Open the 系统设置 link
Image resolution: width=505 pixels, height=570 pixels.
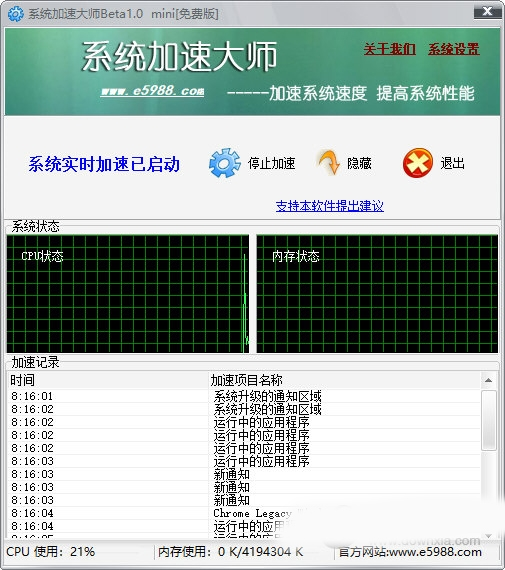click(x=454, y=49)
